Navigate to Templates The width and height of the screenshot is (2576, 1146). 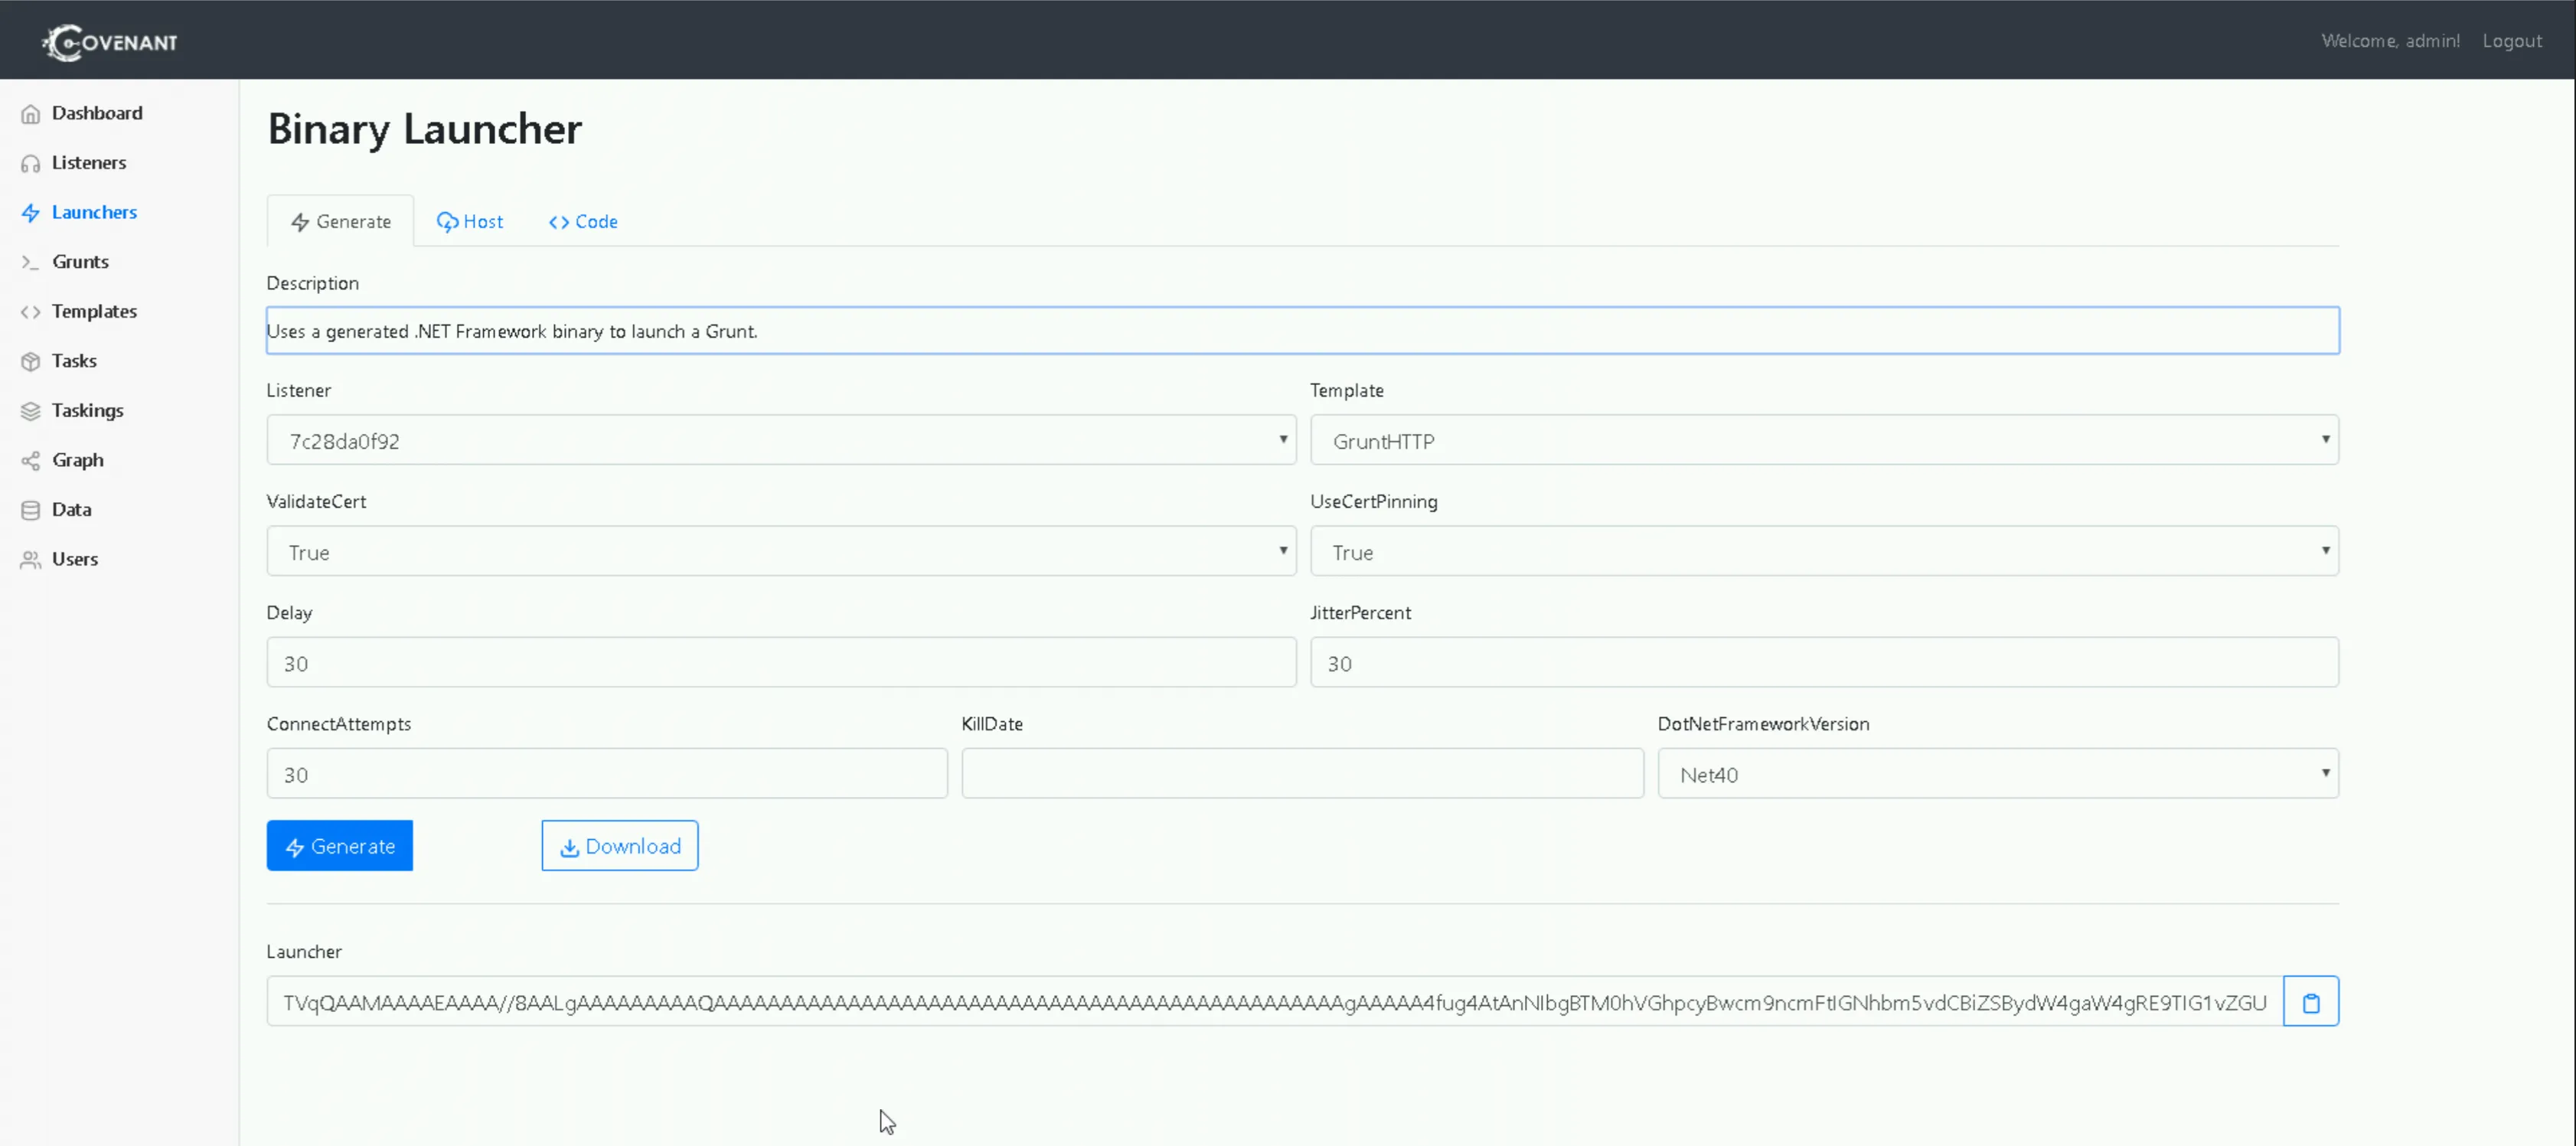(94, 311)
